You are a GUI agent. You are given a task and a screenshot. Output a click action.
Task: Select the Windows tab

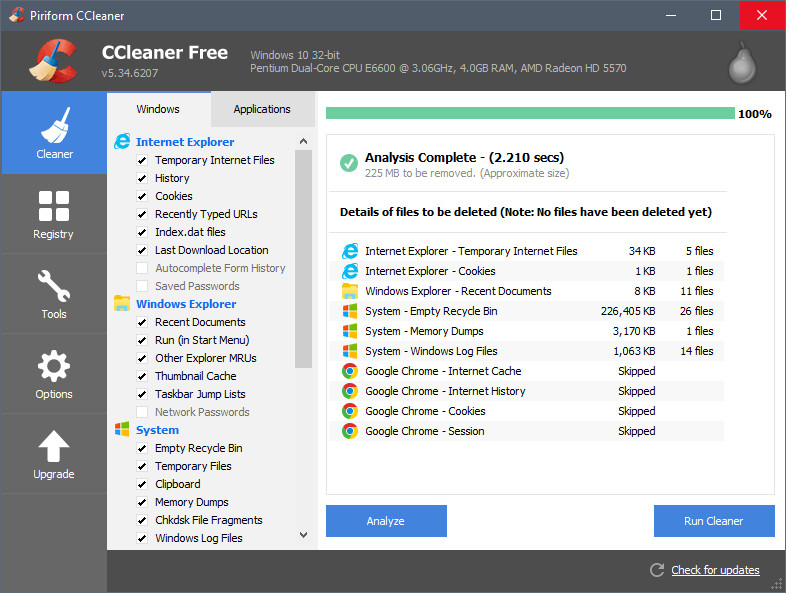(x=158, y=109)
